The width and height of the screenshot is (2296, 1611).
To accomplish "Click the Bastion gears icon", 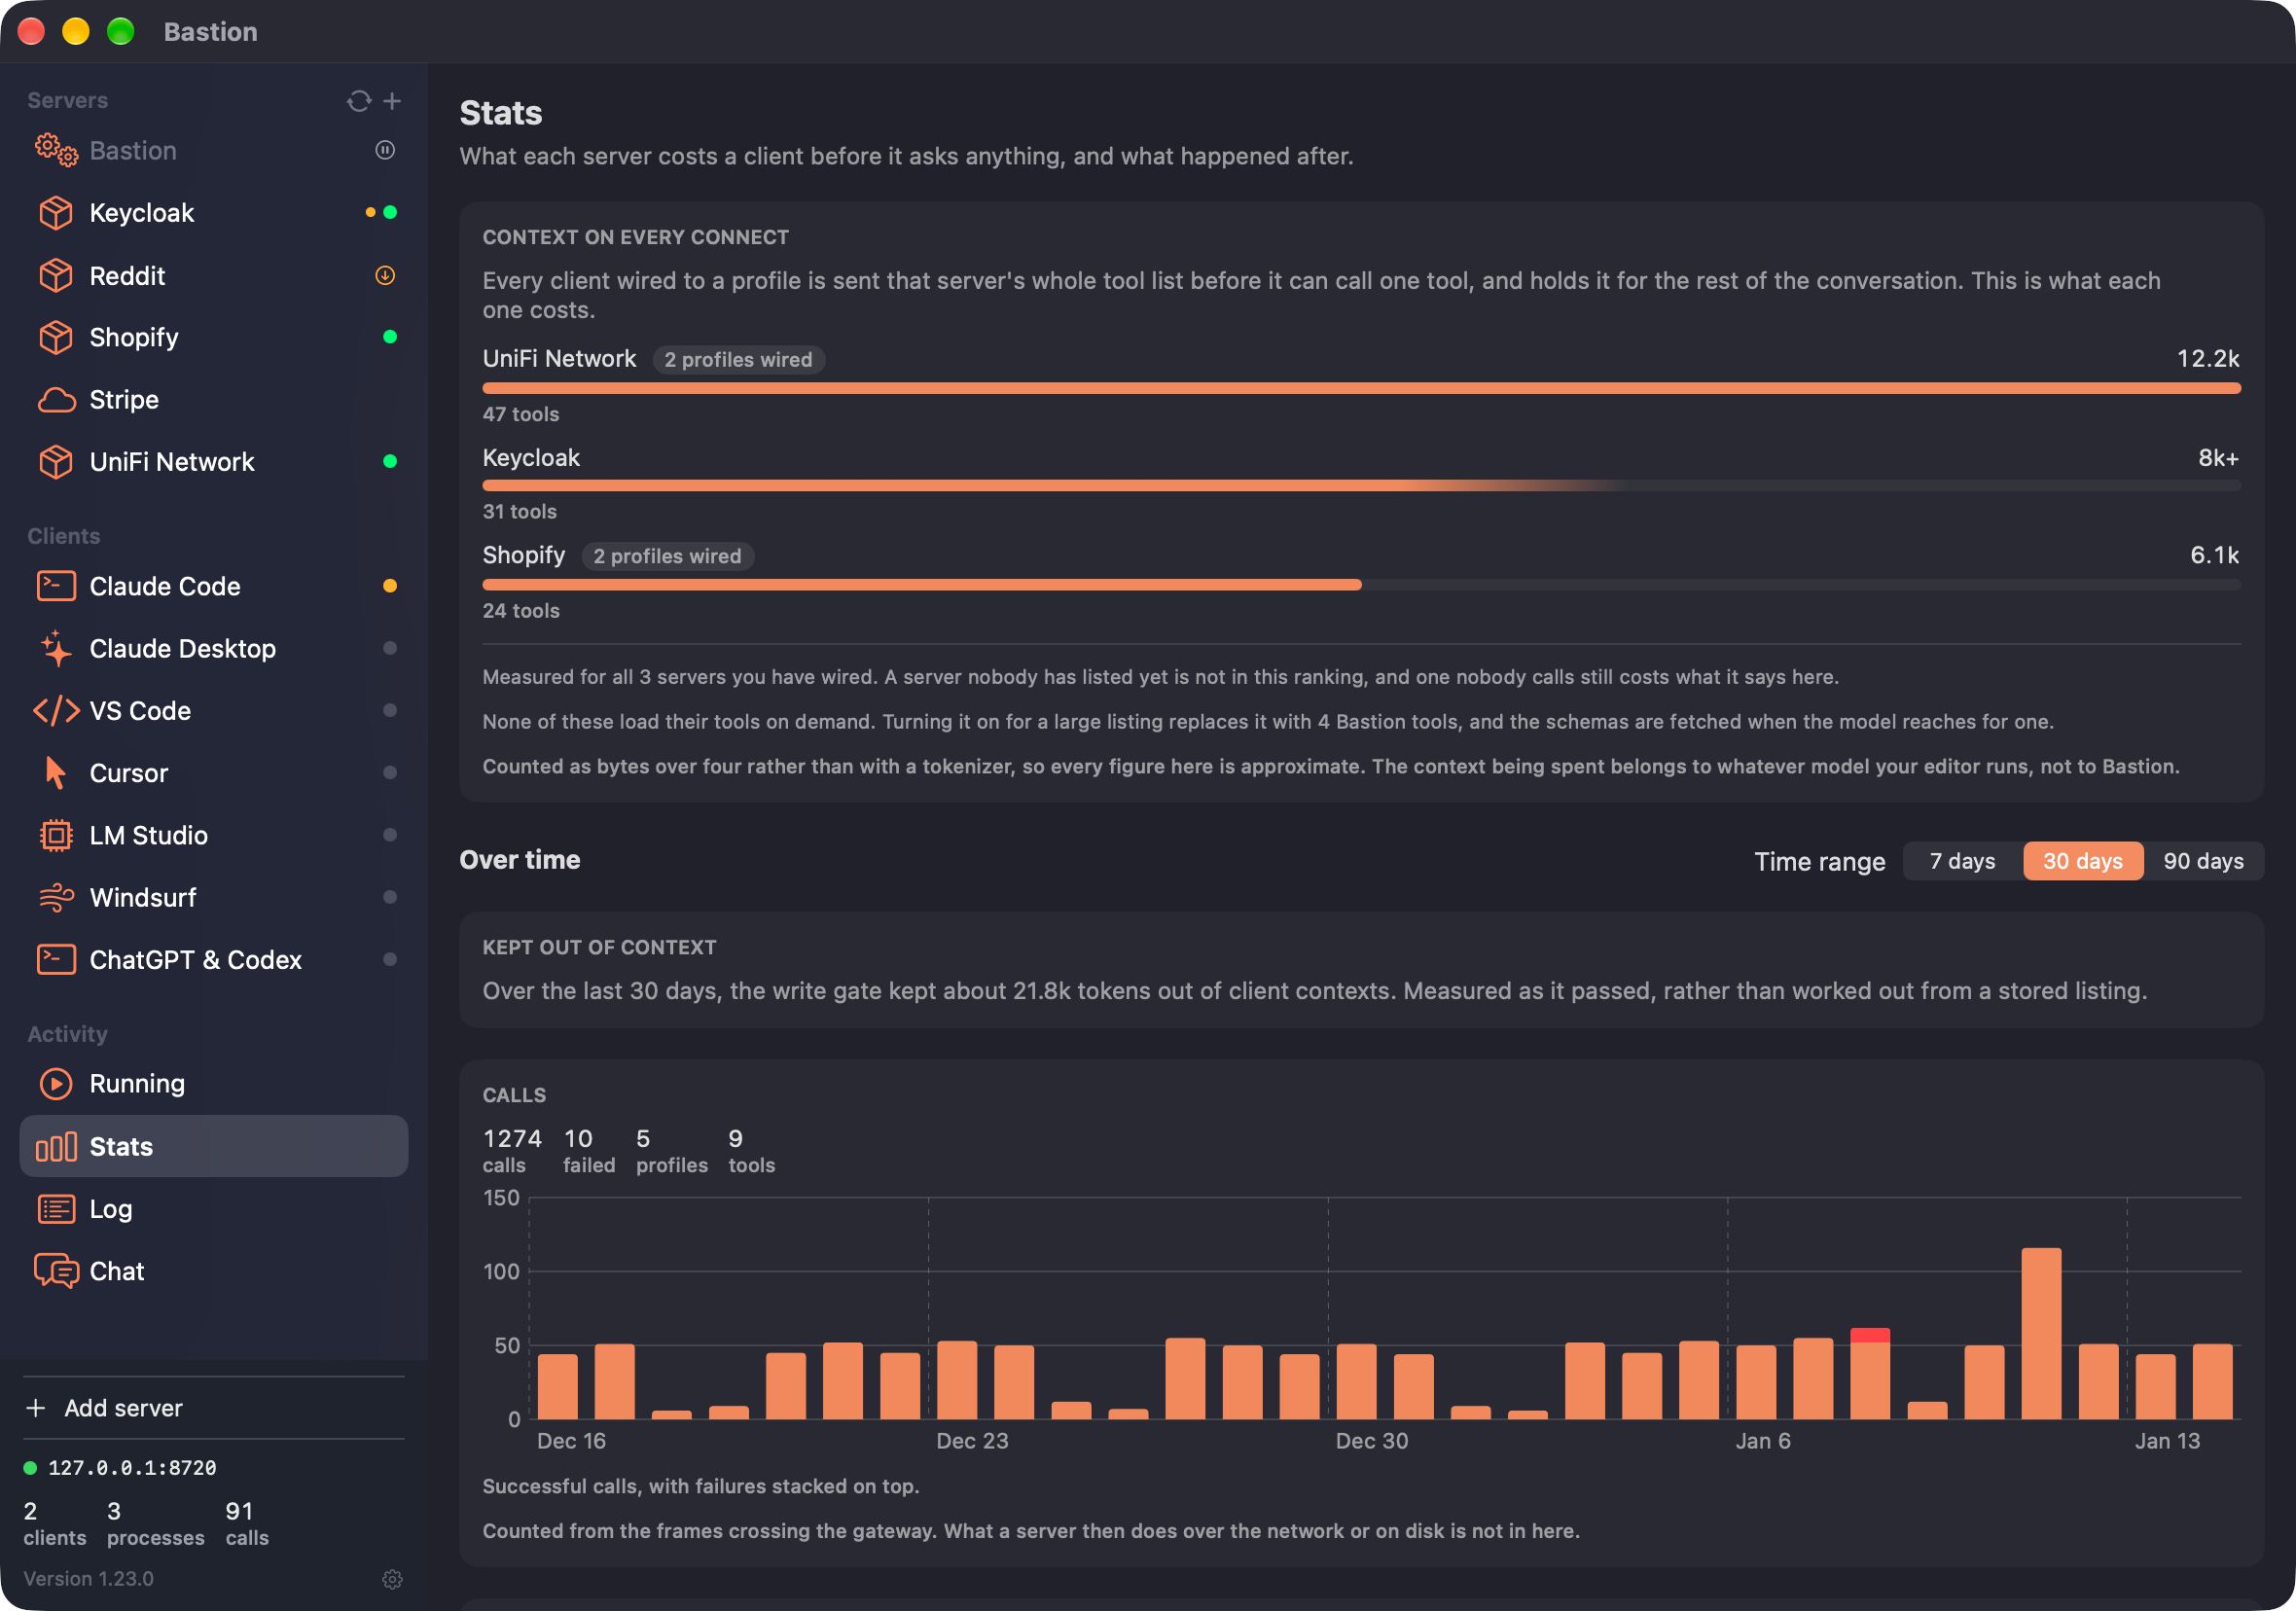I will 56,151.
